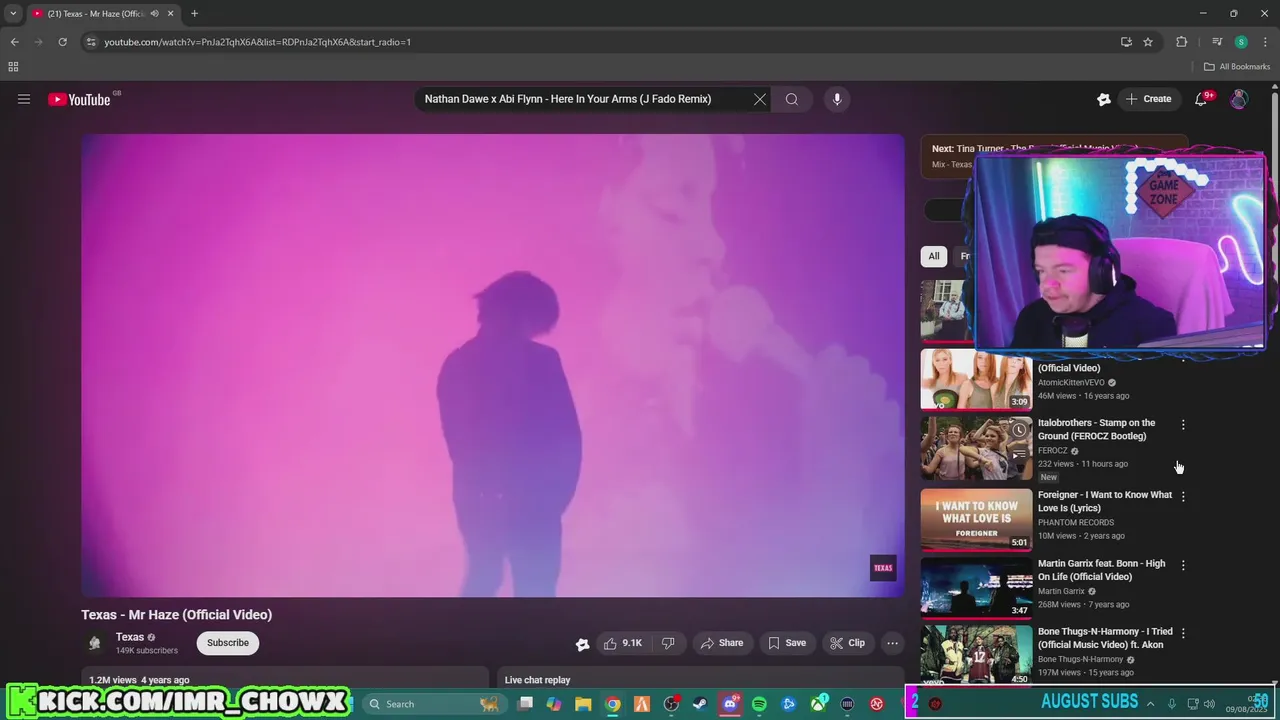1280x720 pixels.
Task: Subscribe to the Texas channel
Action: click(228, 643)
